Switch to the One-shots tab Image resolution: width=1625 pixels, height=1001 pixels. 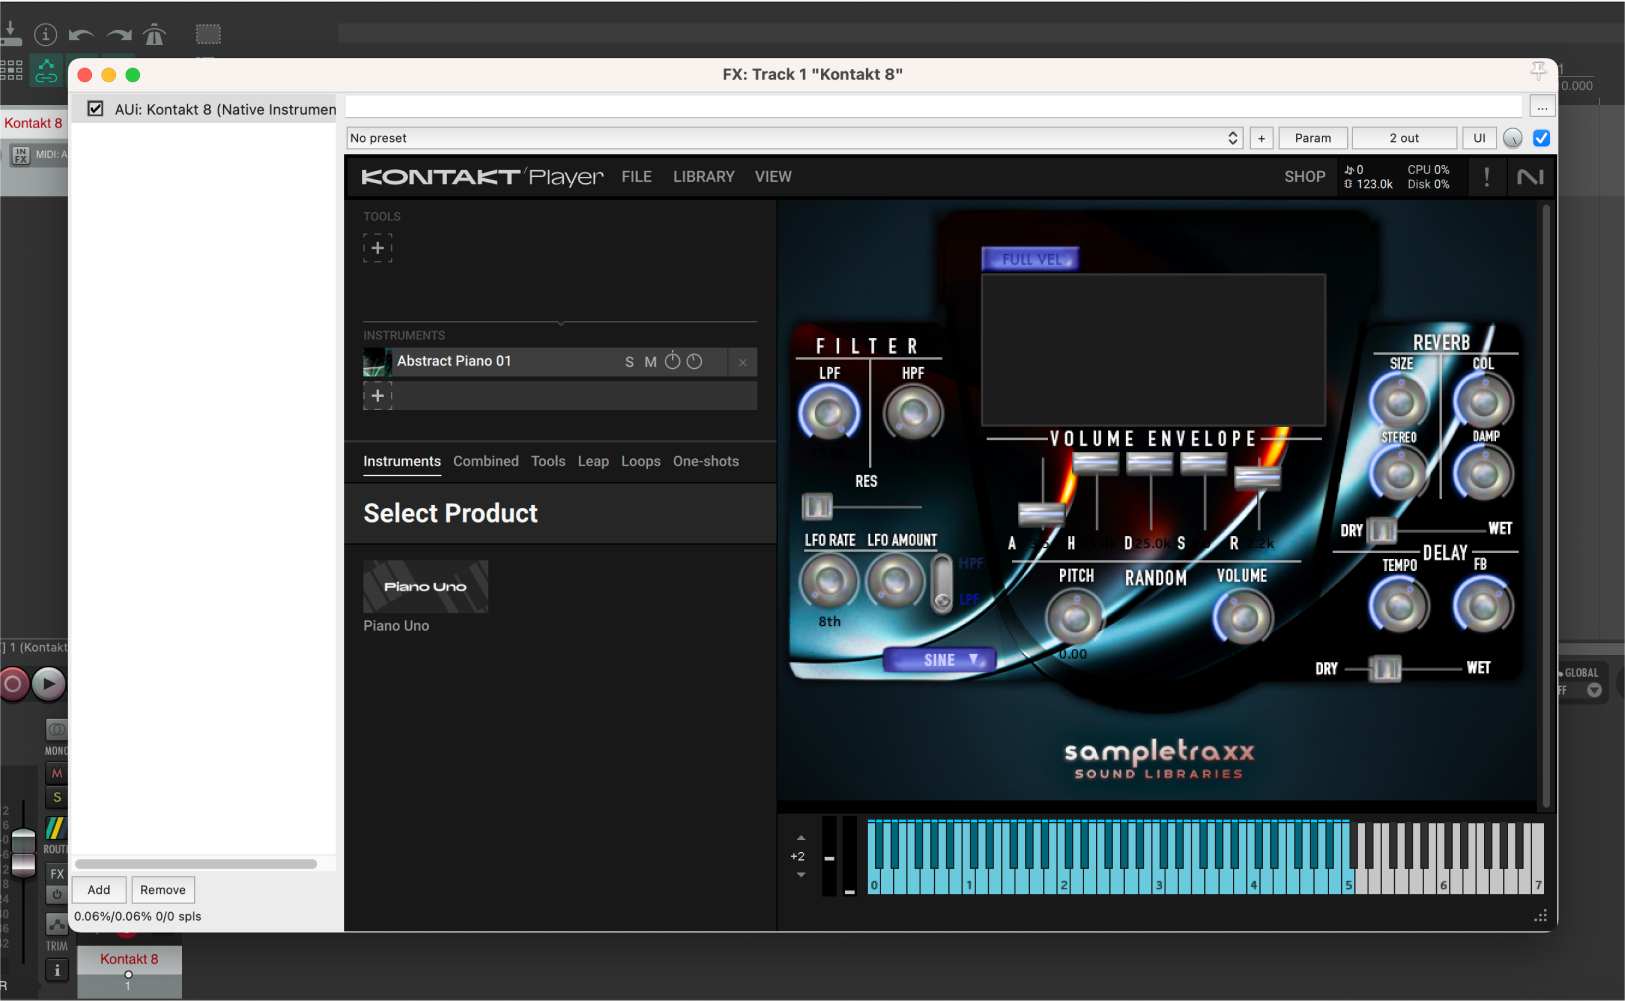click(705, 461)
